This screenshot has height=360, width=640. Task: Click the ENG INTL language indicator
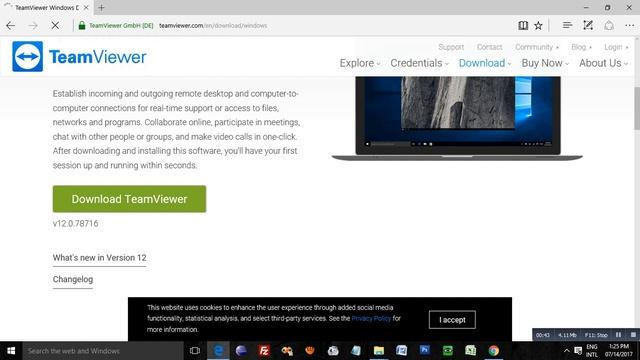click(592, 351)
